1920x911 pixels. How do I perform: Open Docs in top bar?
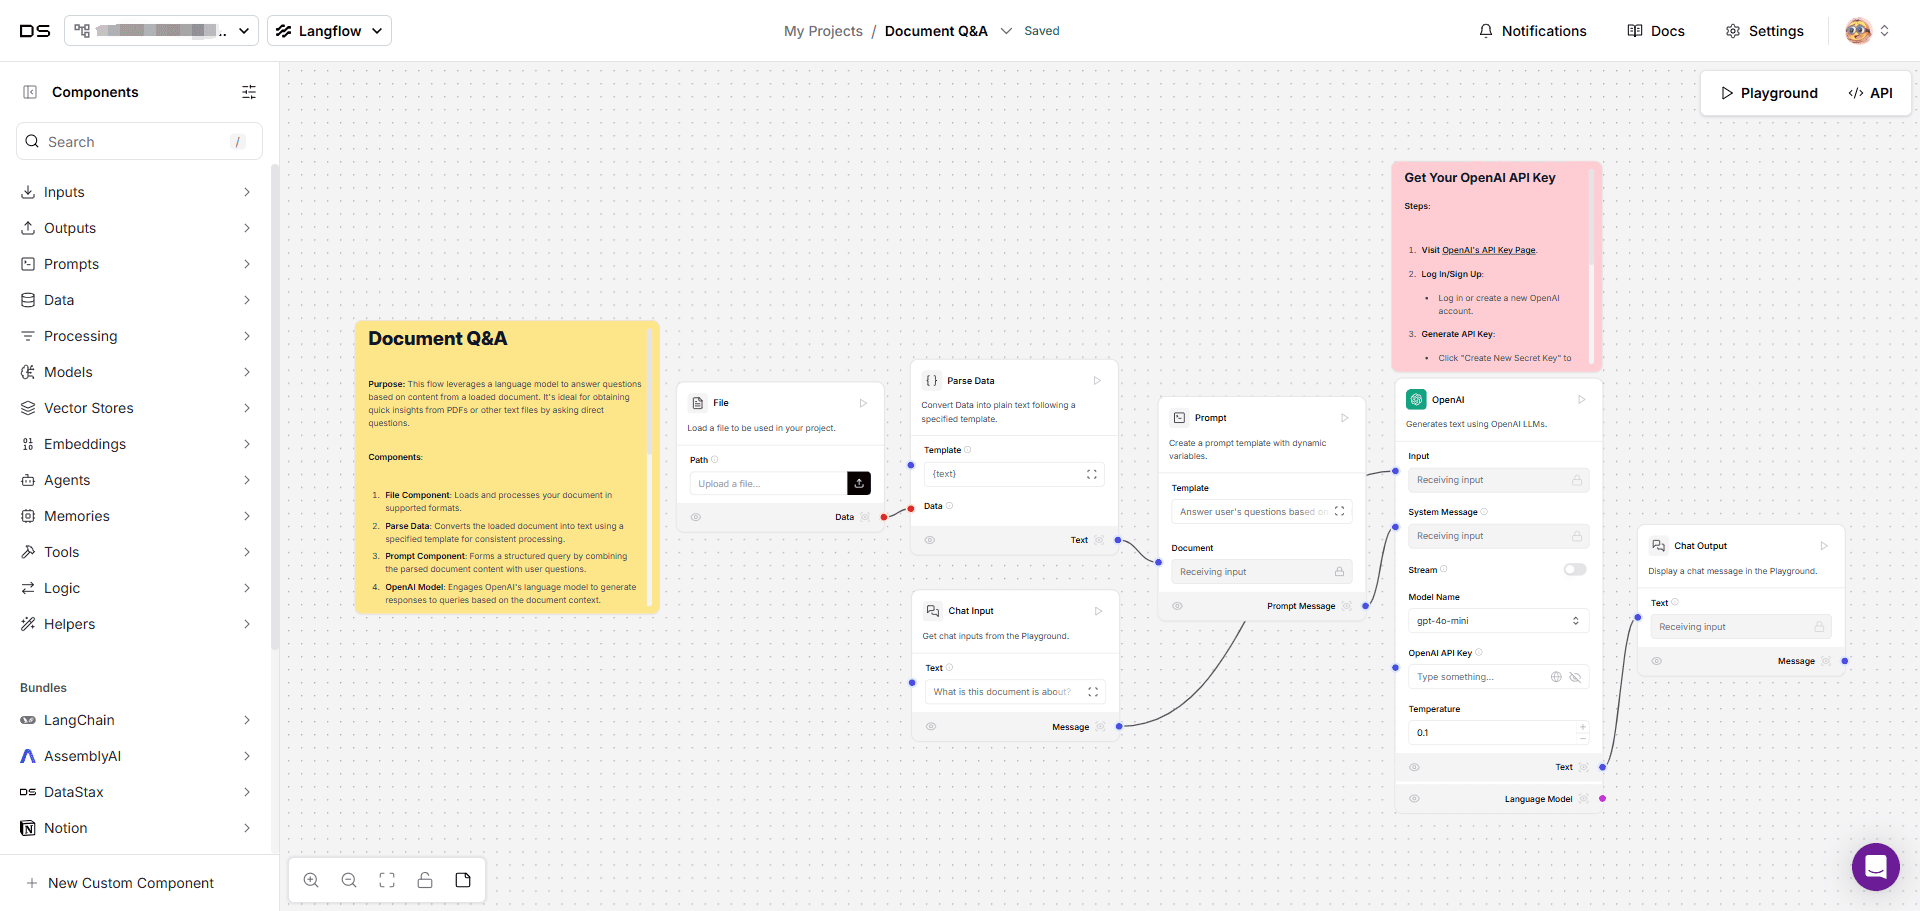click(x=1656, y=31)
